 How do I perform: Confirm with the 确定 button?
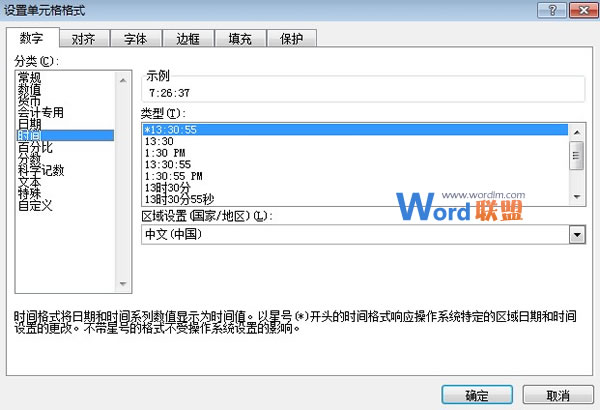point(477,395)
